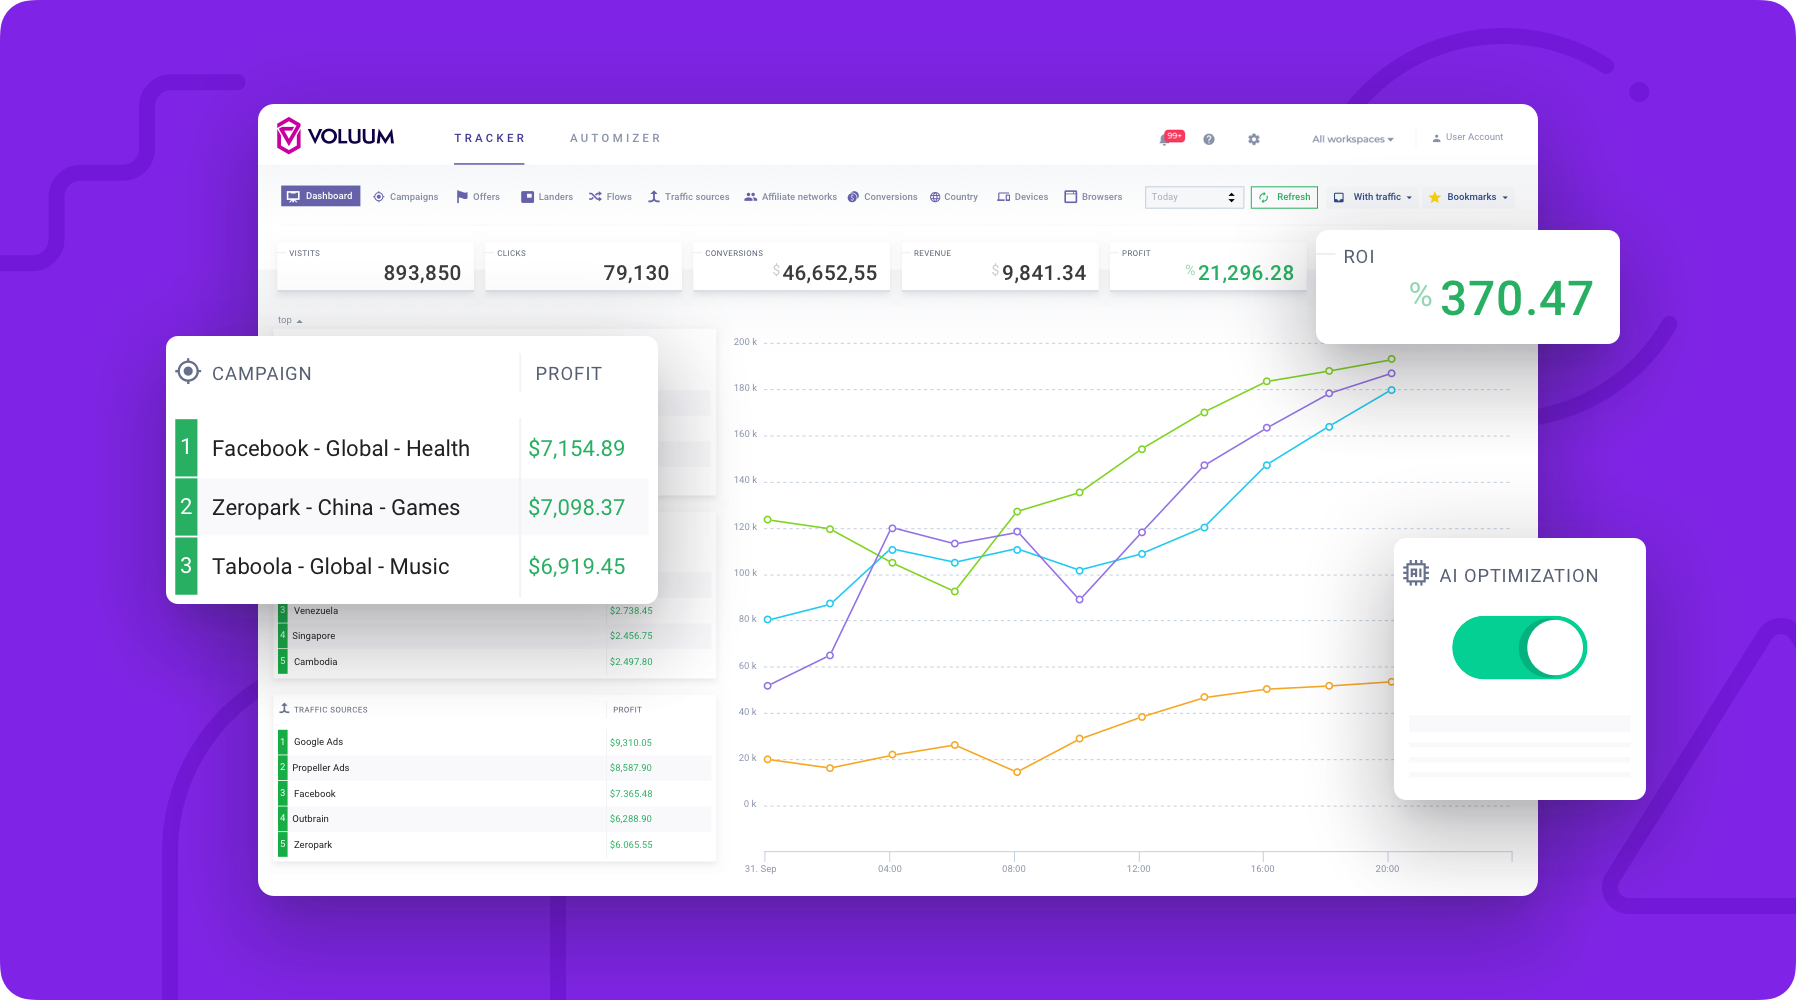Click the Browsers window icon
Viewport: 1796px width, 1000px height.
click(x=1070, y=197)
